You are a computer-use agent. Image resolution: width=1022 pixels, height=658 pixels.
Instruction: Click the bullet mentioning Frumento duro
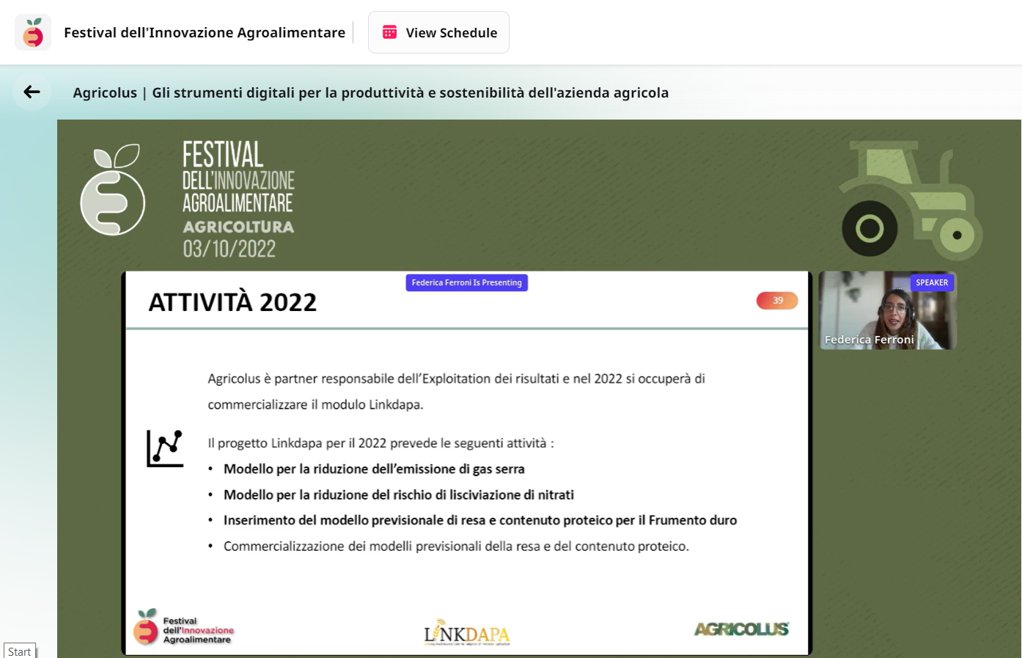pyautogui.click(x=480, y=521)
